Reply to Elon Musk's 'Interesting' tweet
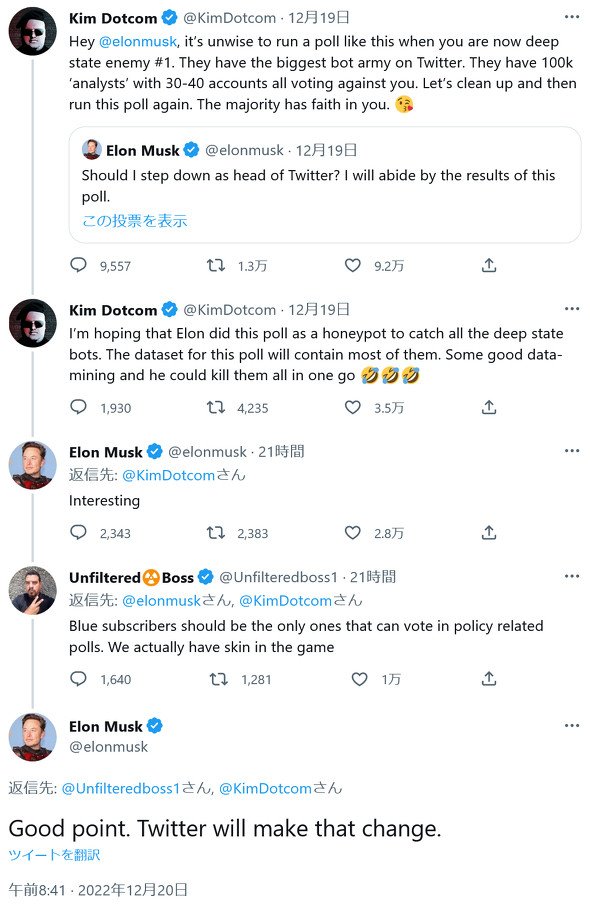590x908 pixels. tap(78, 533)
